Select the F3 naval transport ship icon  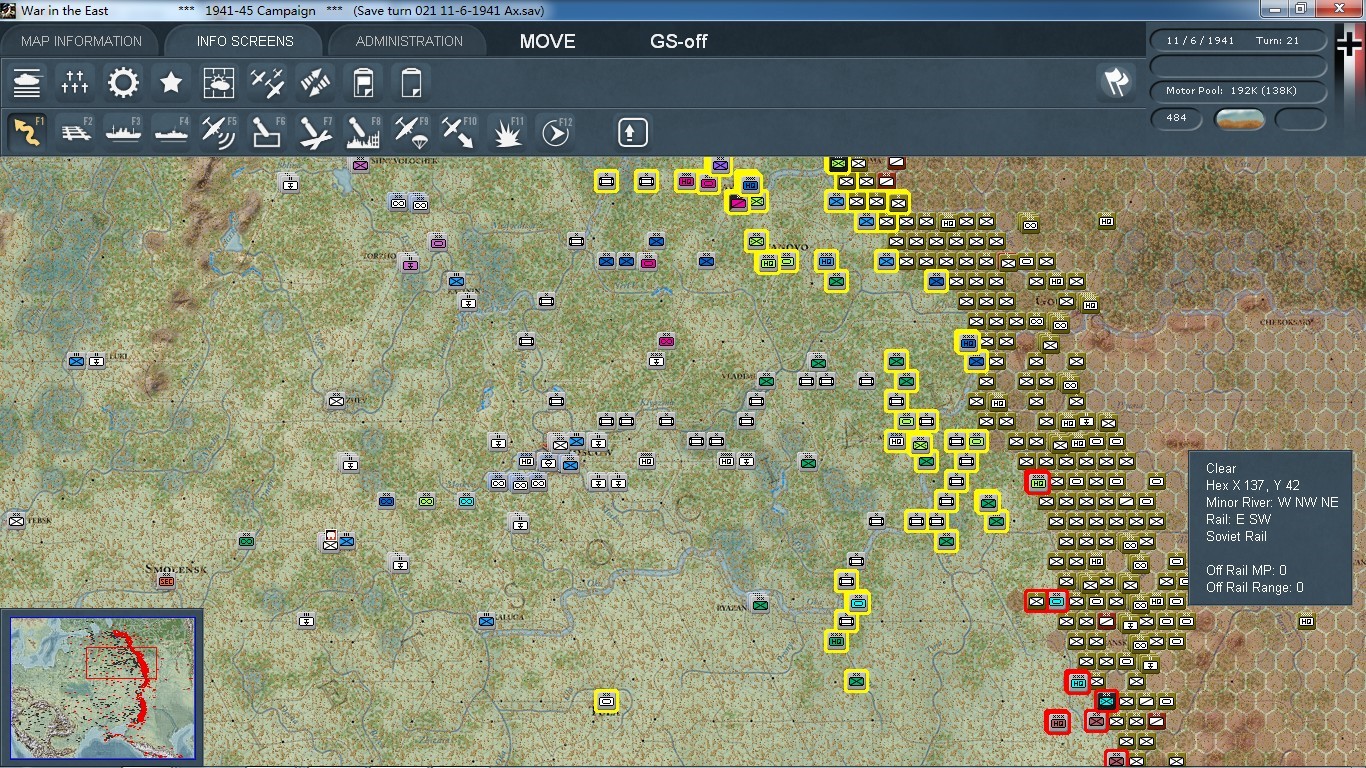[123, 131]
